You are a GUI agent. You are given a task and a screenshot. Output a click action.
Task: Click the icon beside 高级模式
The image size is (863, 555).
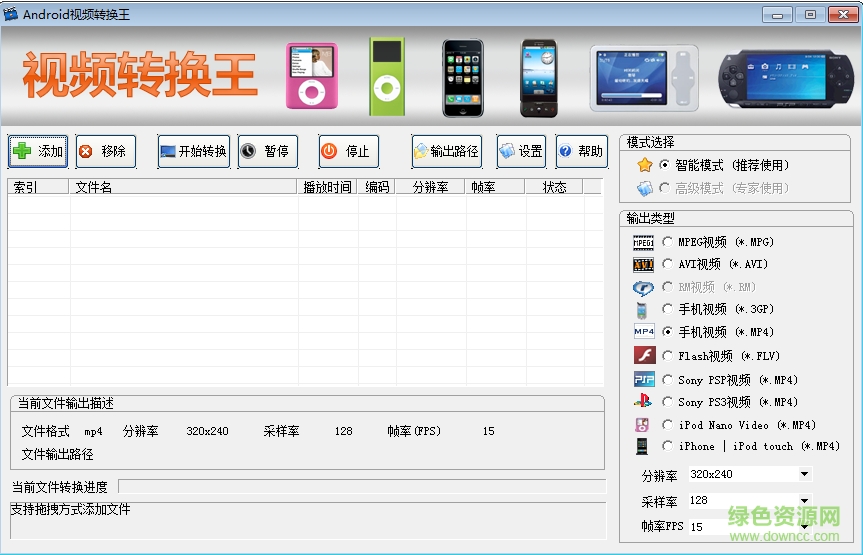point(644,189)
